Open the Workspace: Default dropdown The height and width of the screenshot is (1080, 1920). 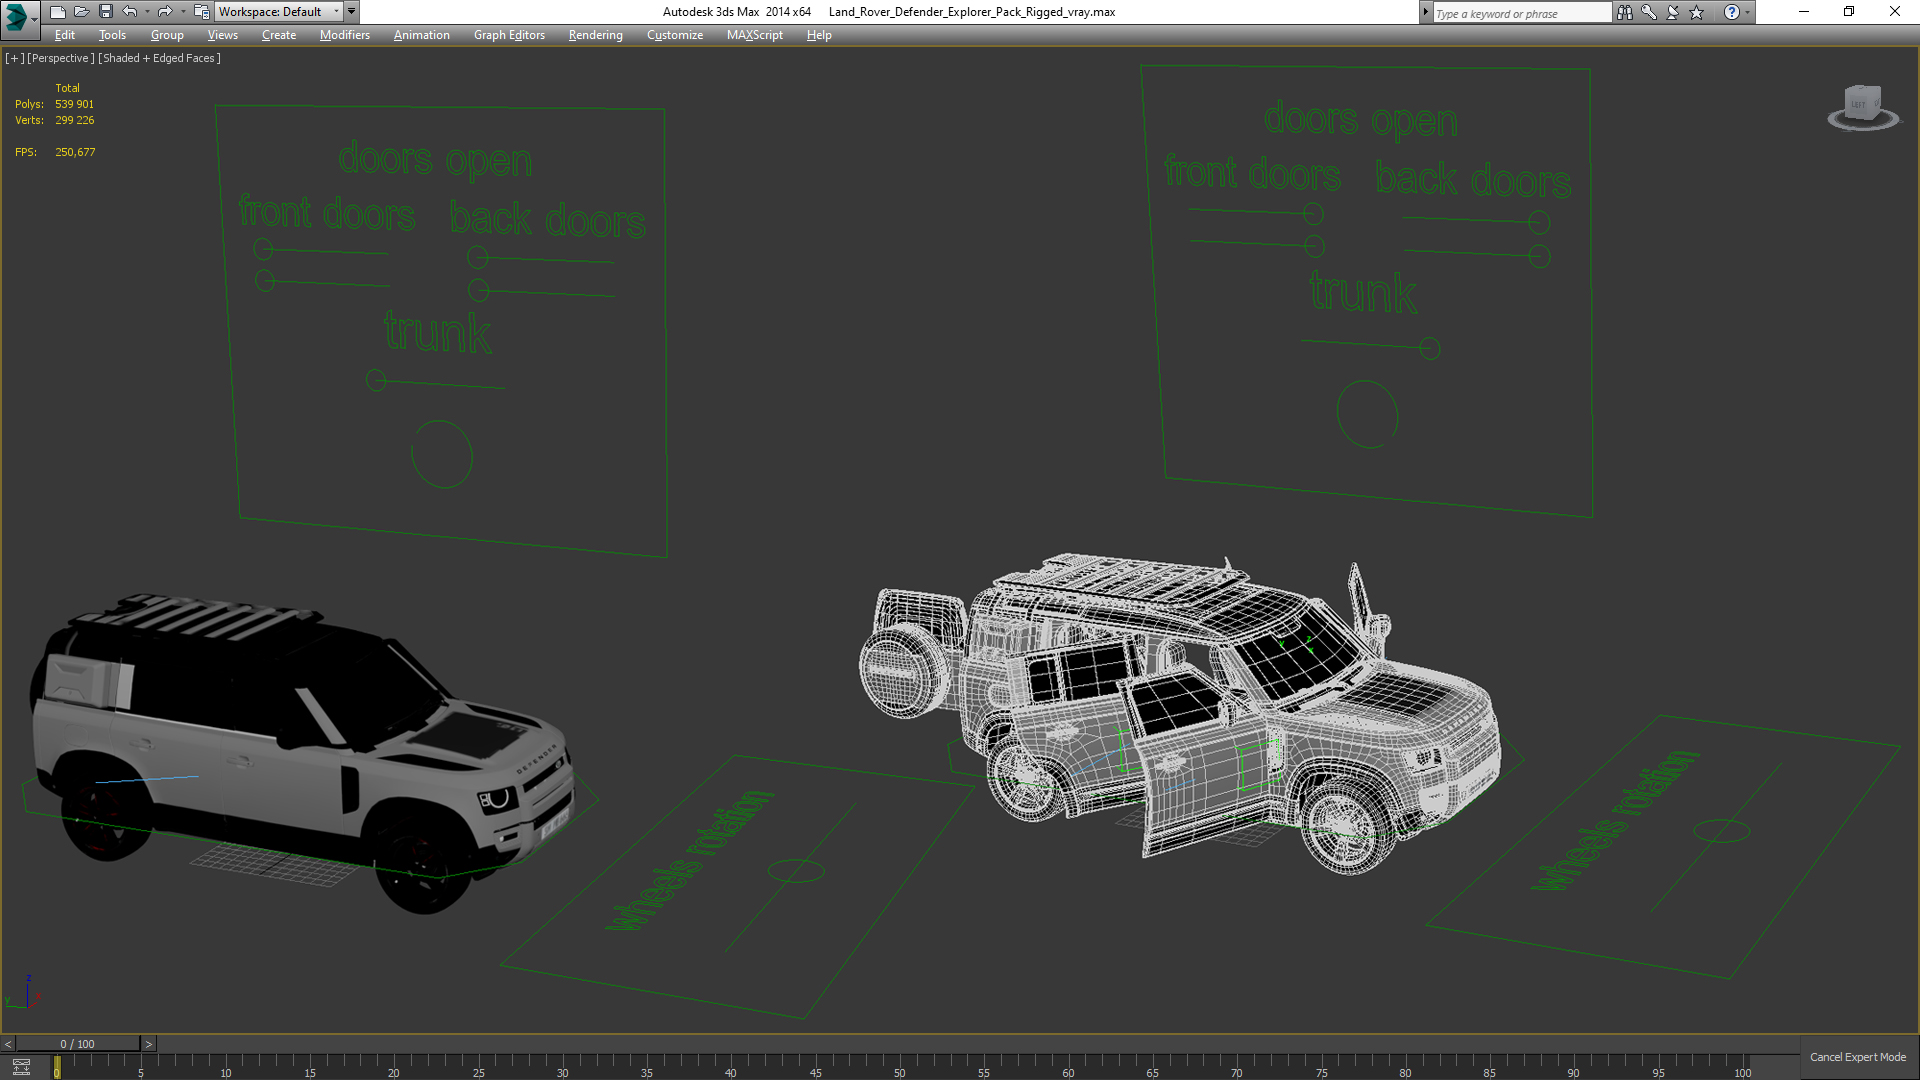(x=279, y=12)
